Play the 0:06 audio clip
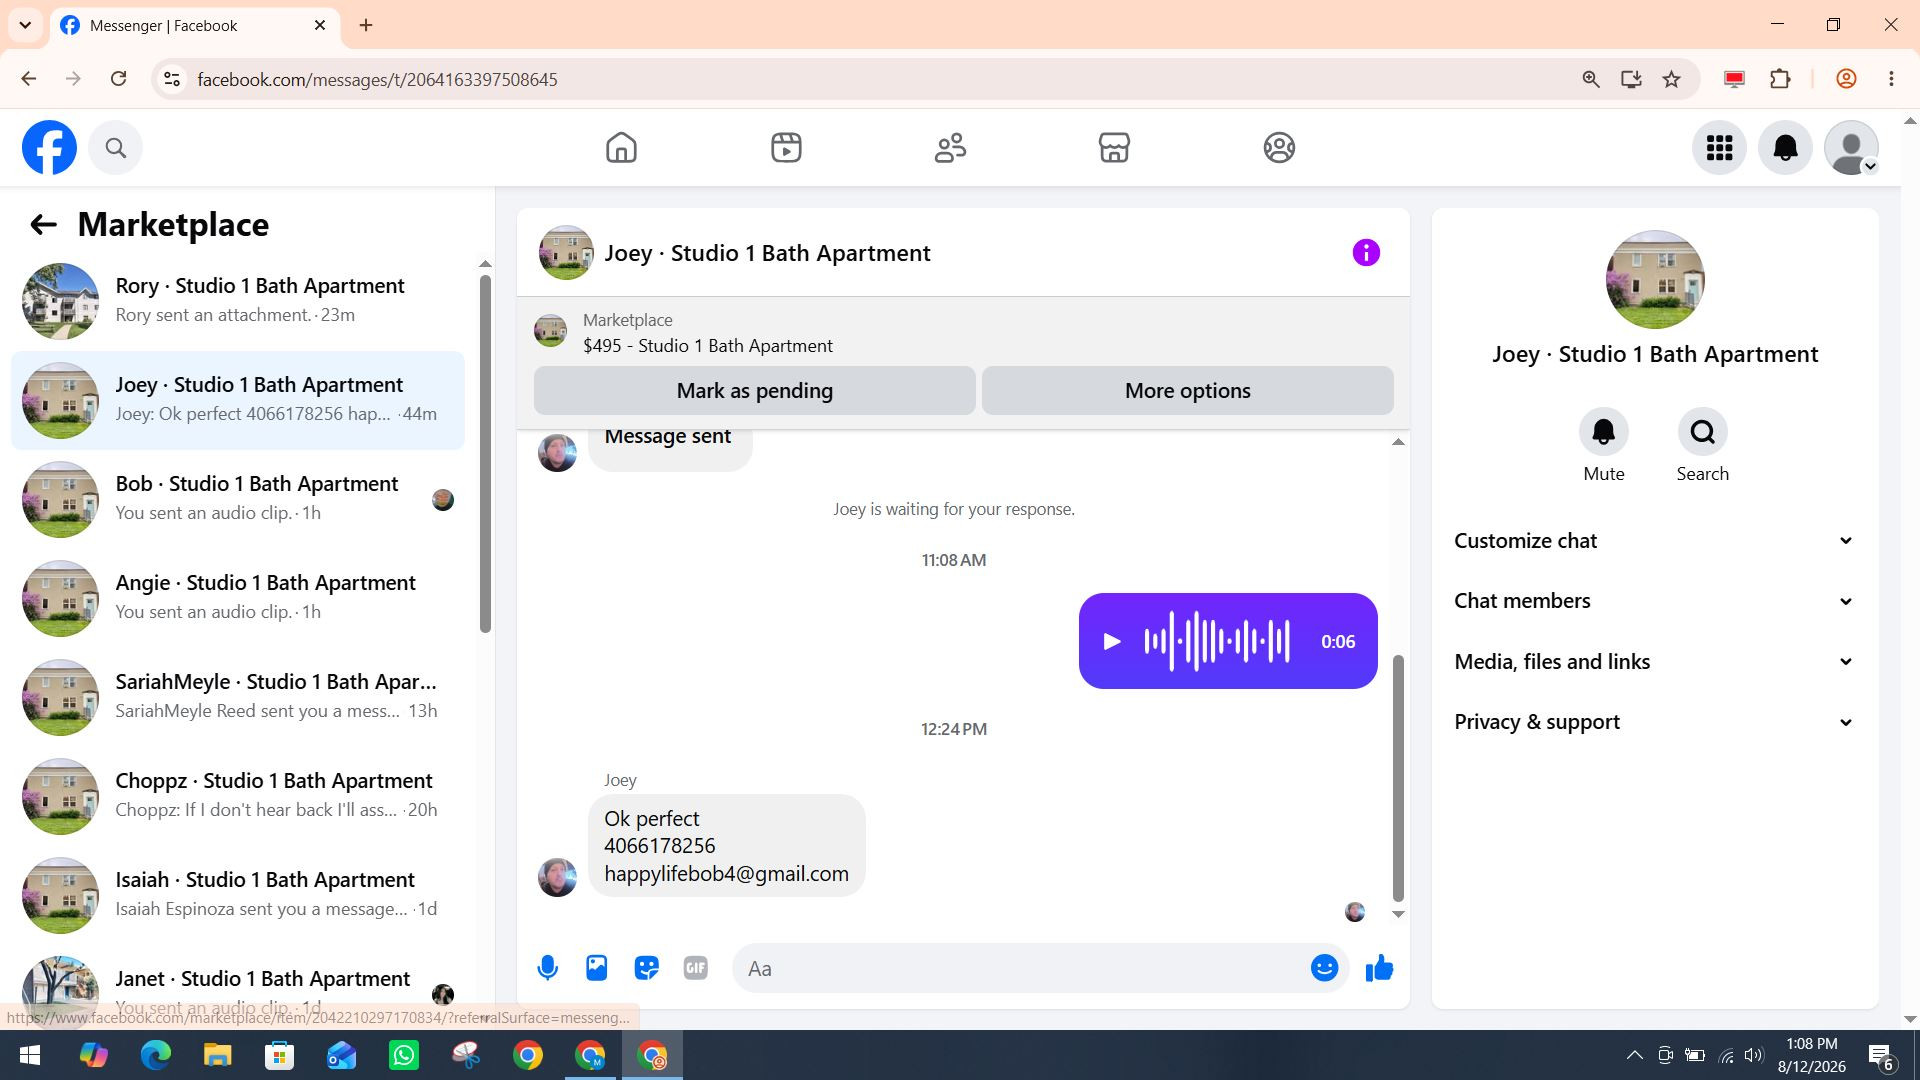Screen dimensions: 1920x1080 (x=1111, y=642)
